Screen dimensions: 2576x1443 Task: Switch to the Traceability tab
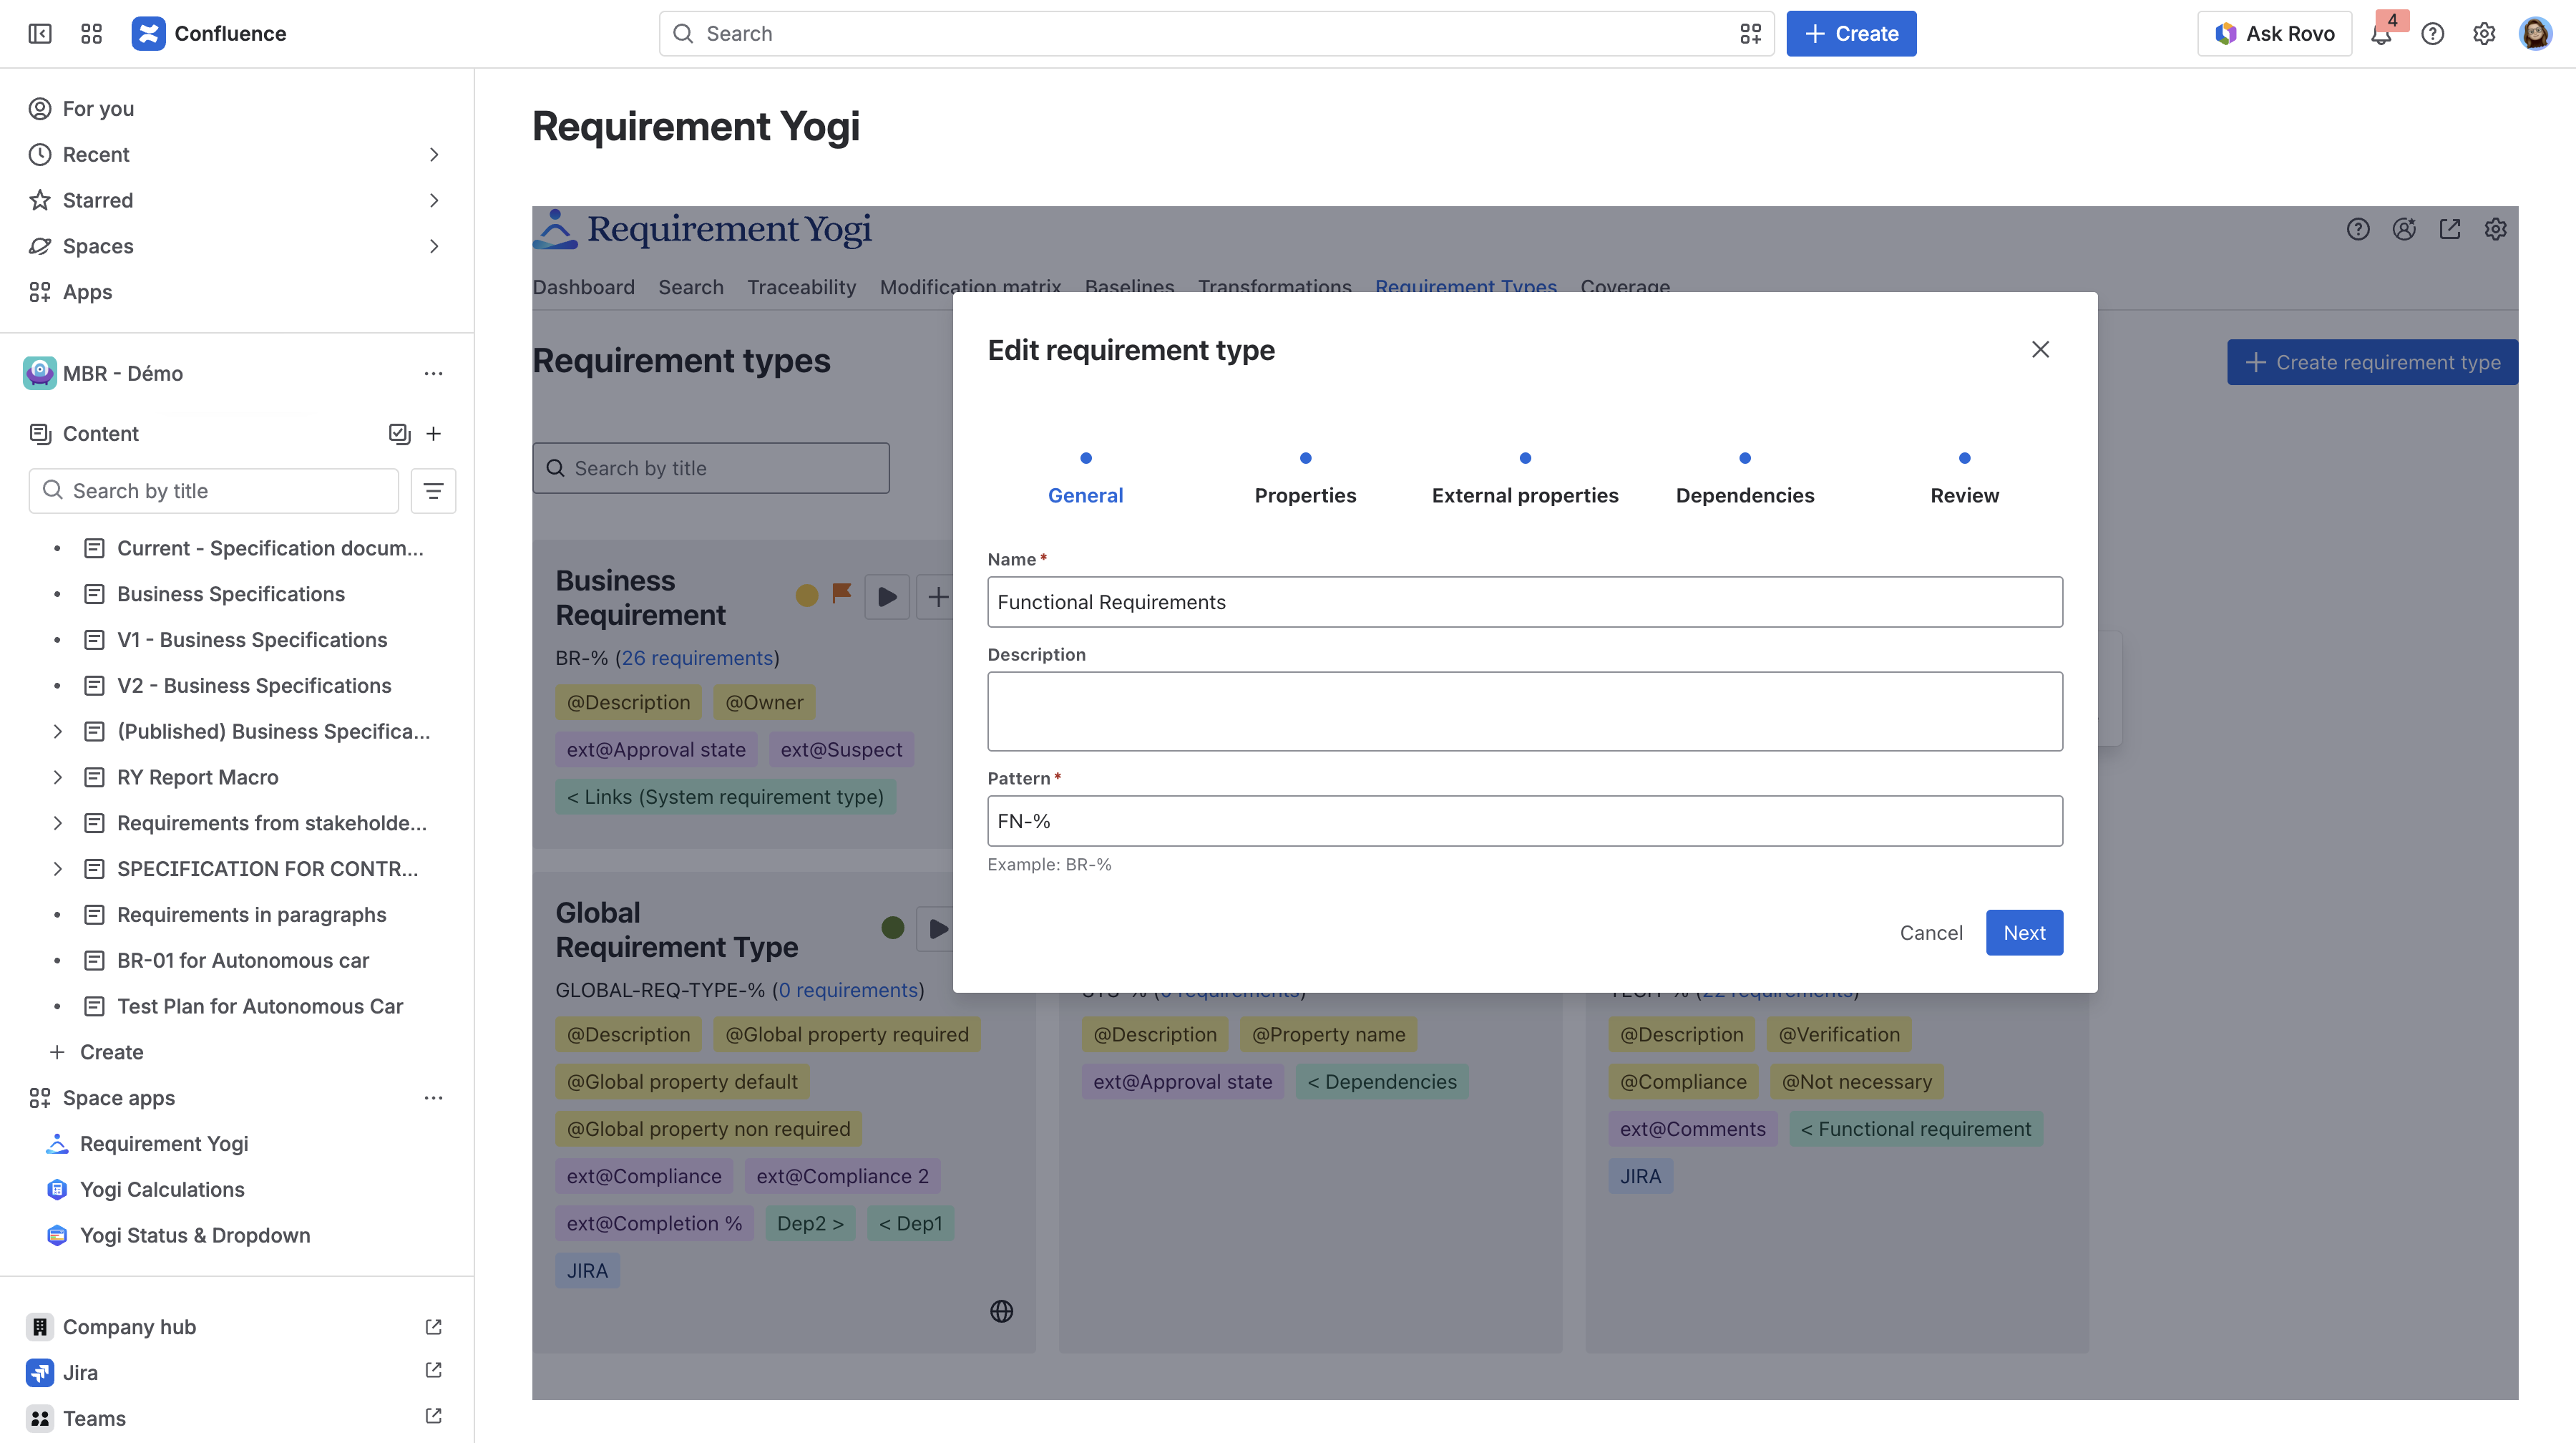(801, 288)
